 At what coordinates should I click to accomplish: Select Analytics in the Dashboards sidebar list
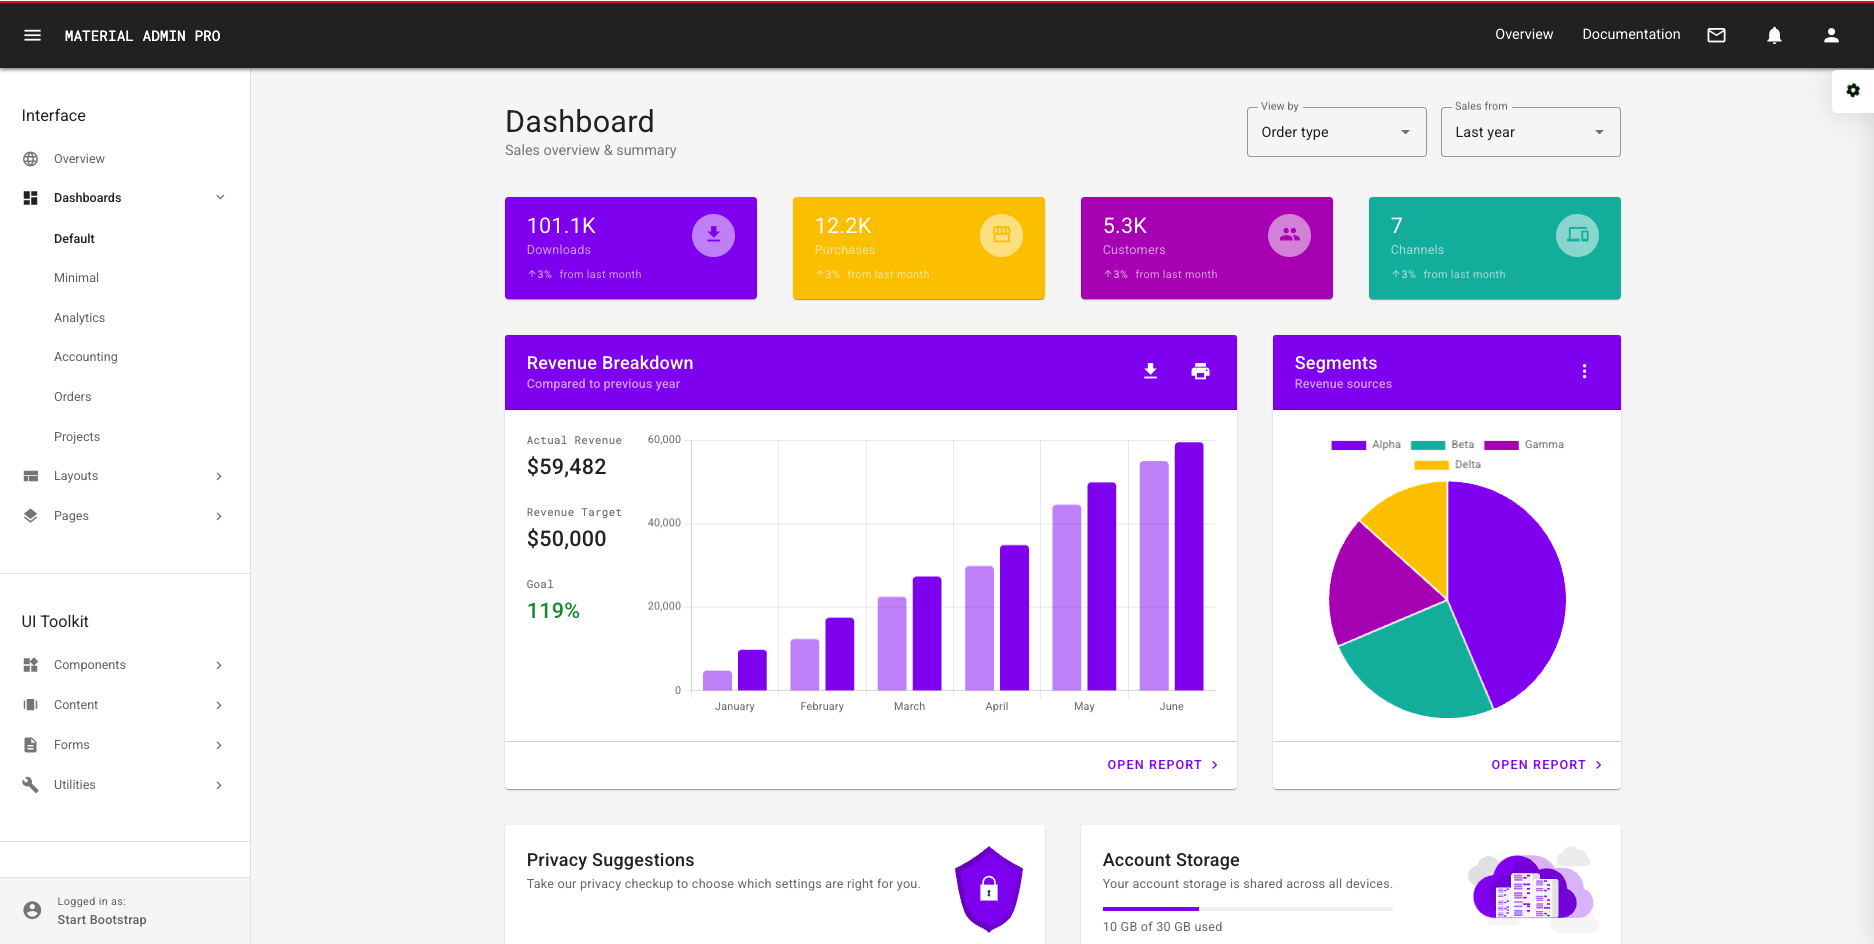pos(79,317)
